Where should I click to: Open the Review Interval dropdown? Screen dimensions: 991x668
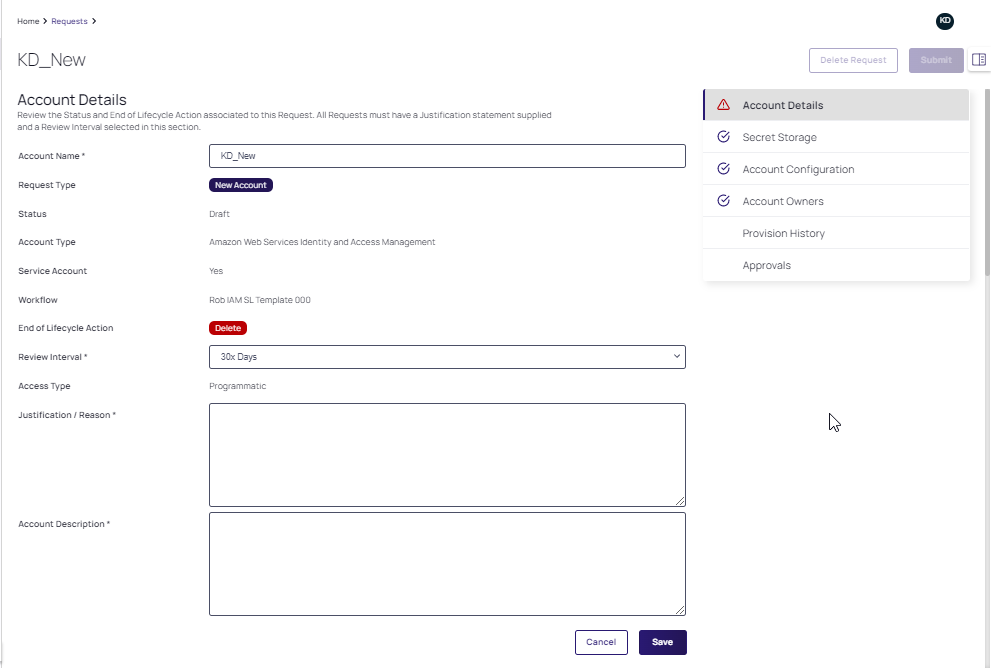447,356
